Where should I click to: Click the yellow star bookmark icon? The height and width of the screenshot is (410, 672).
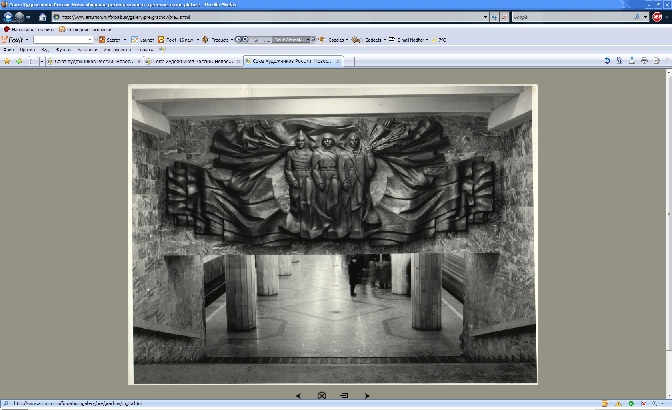coord(7,61)
